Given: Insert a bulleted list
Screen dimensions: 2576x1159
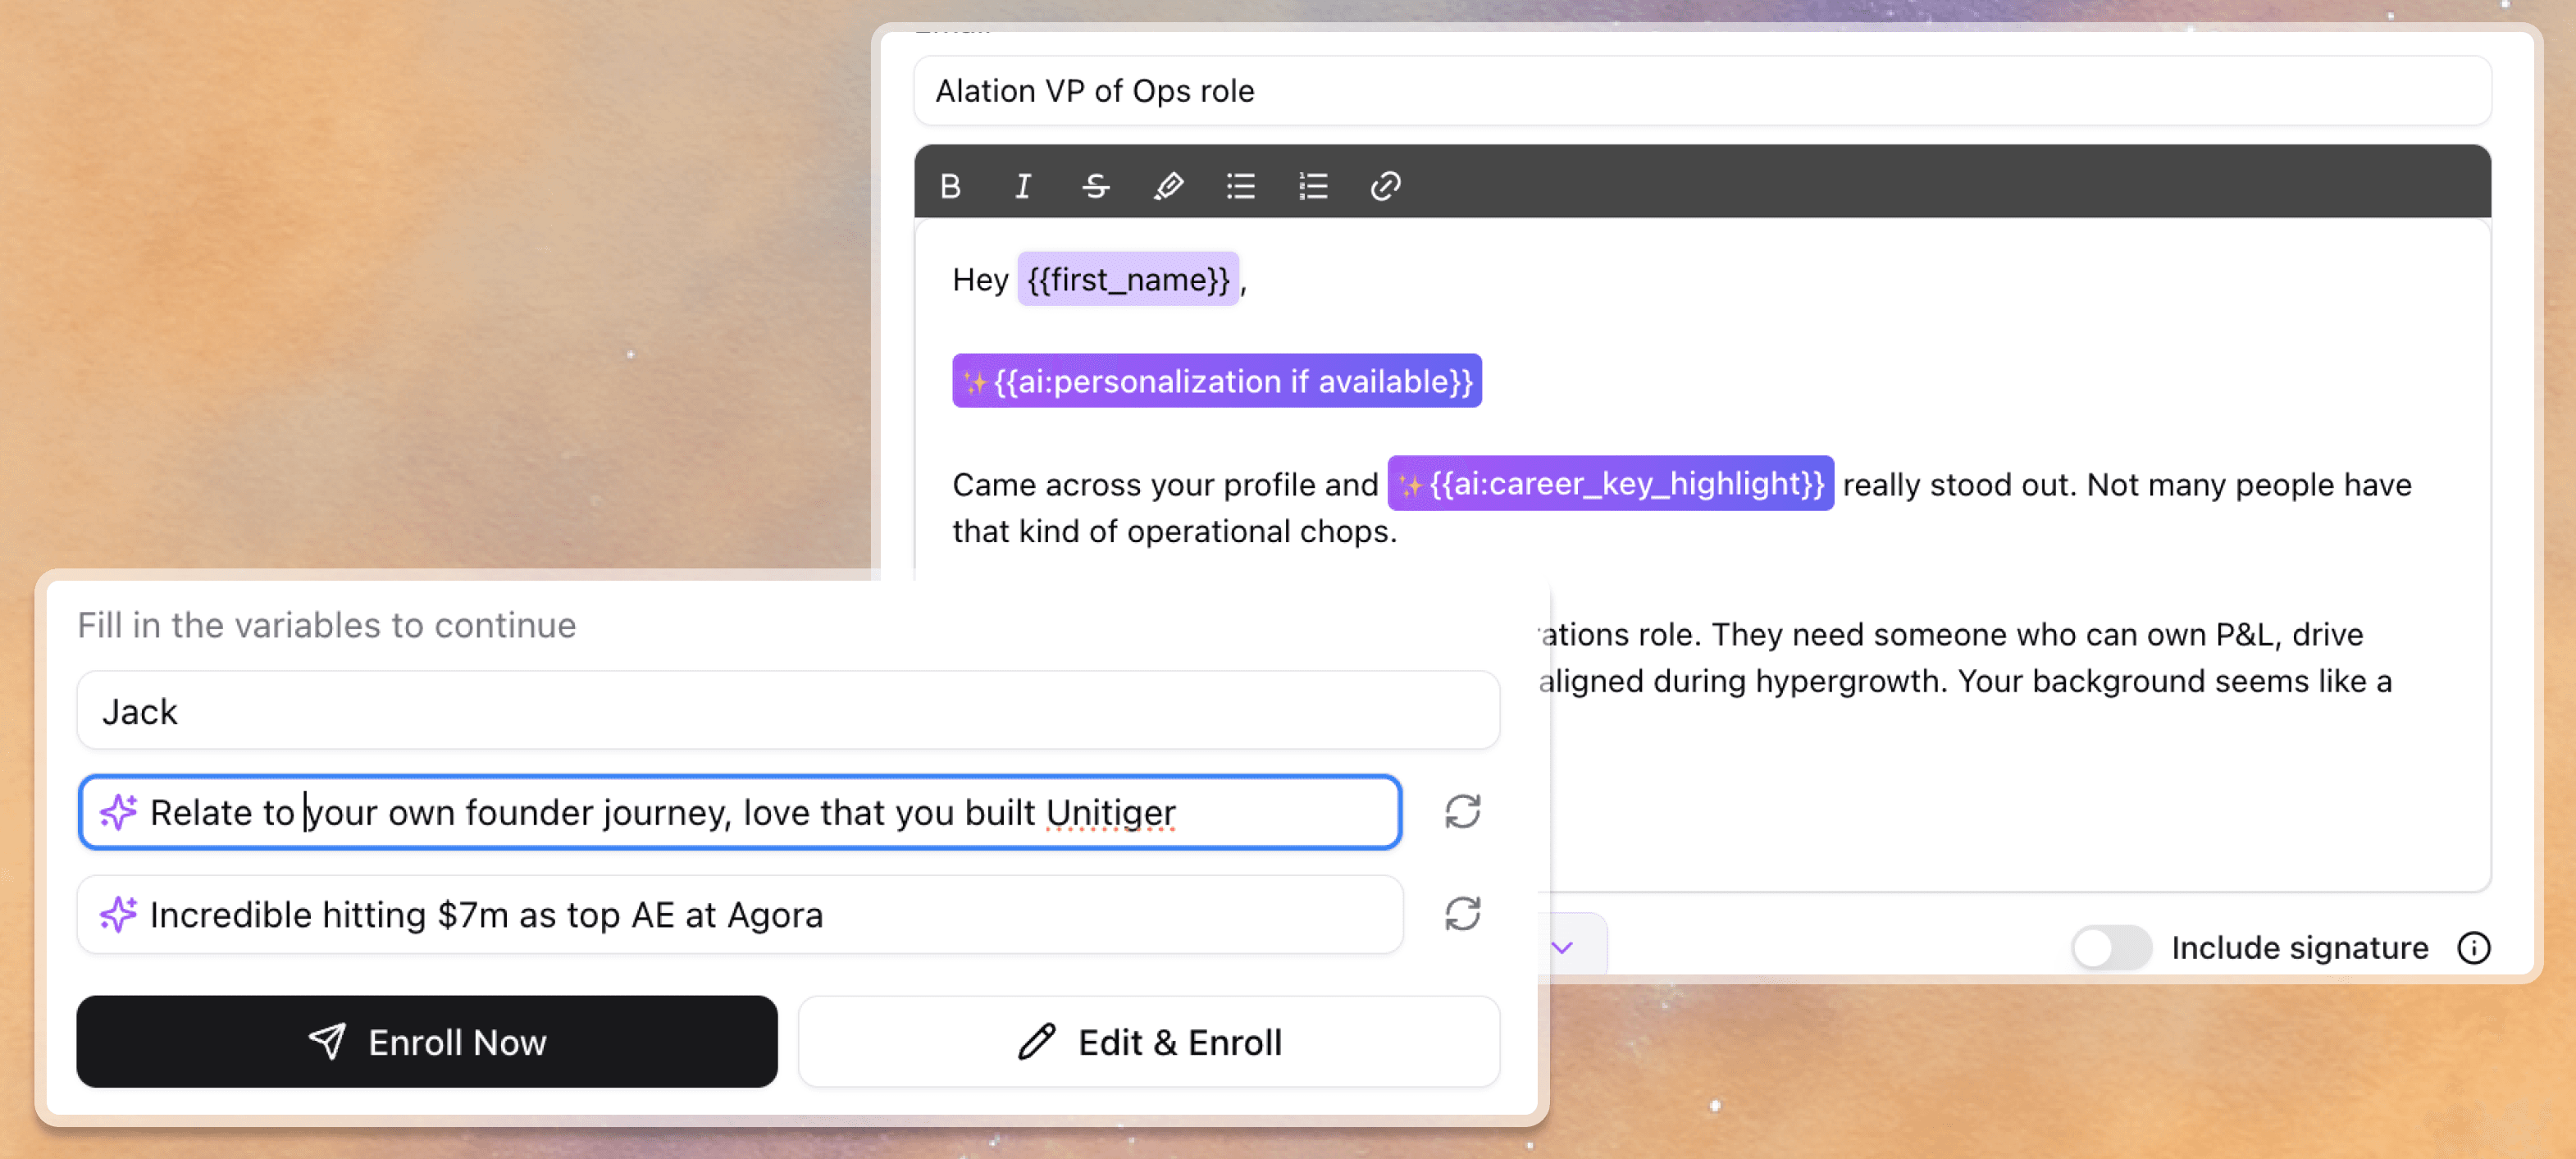Looking at the screenshot, I should pyautogui.click(x=1240, y=186).
